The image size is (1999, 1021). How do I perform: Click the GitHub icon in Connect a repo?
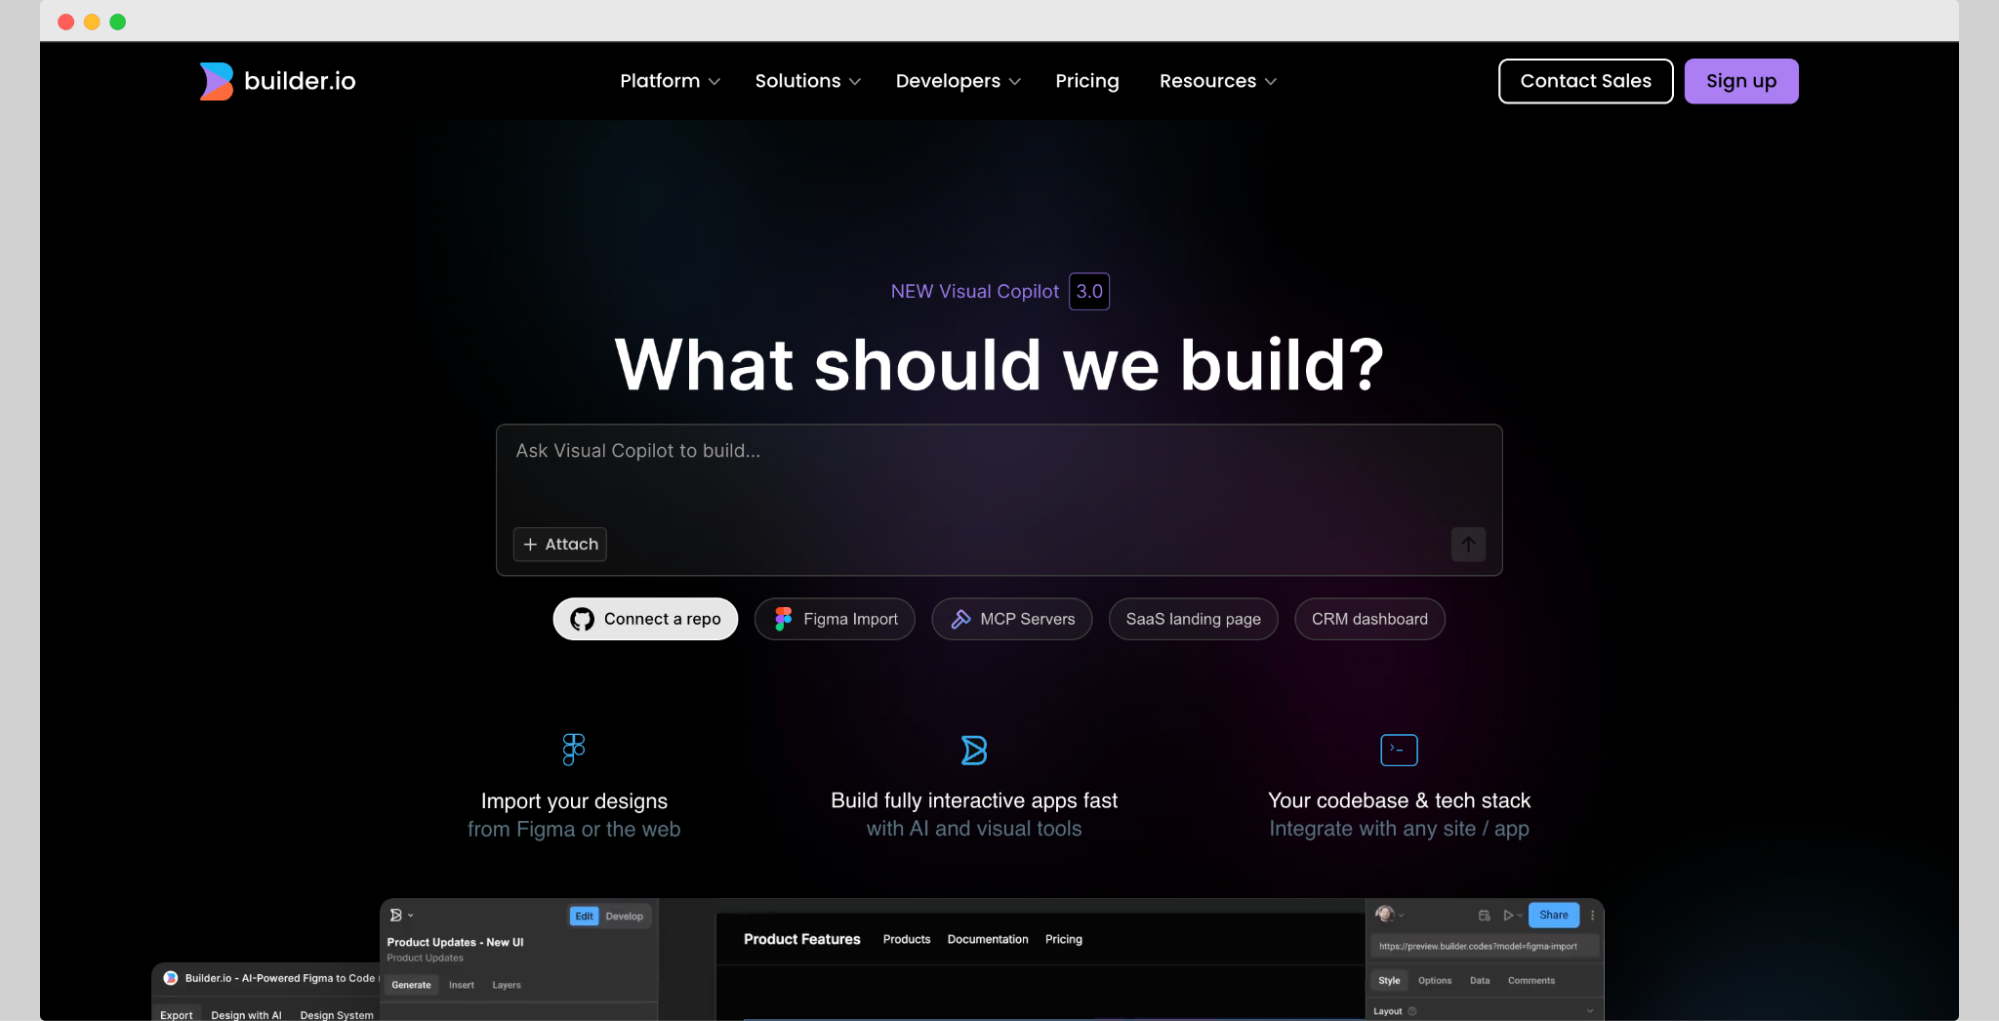pos(582,620)
